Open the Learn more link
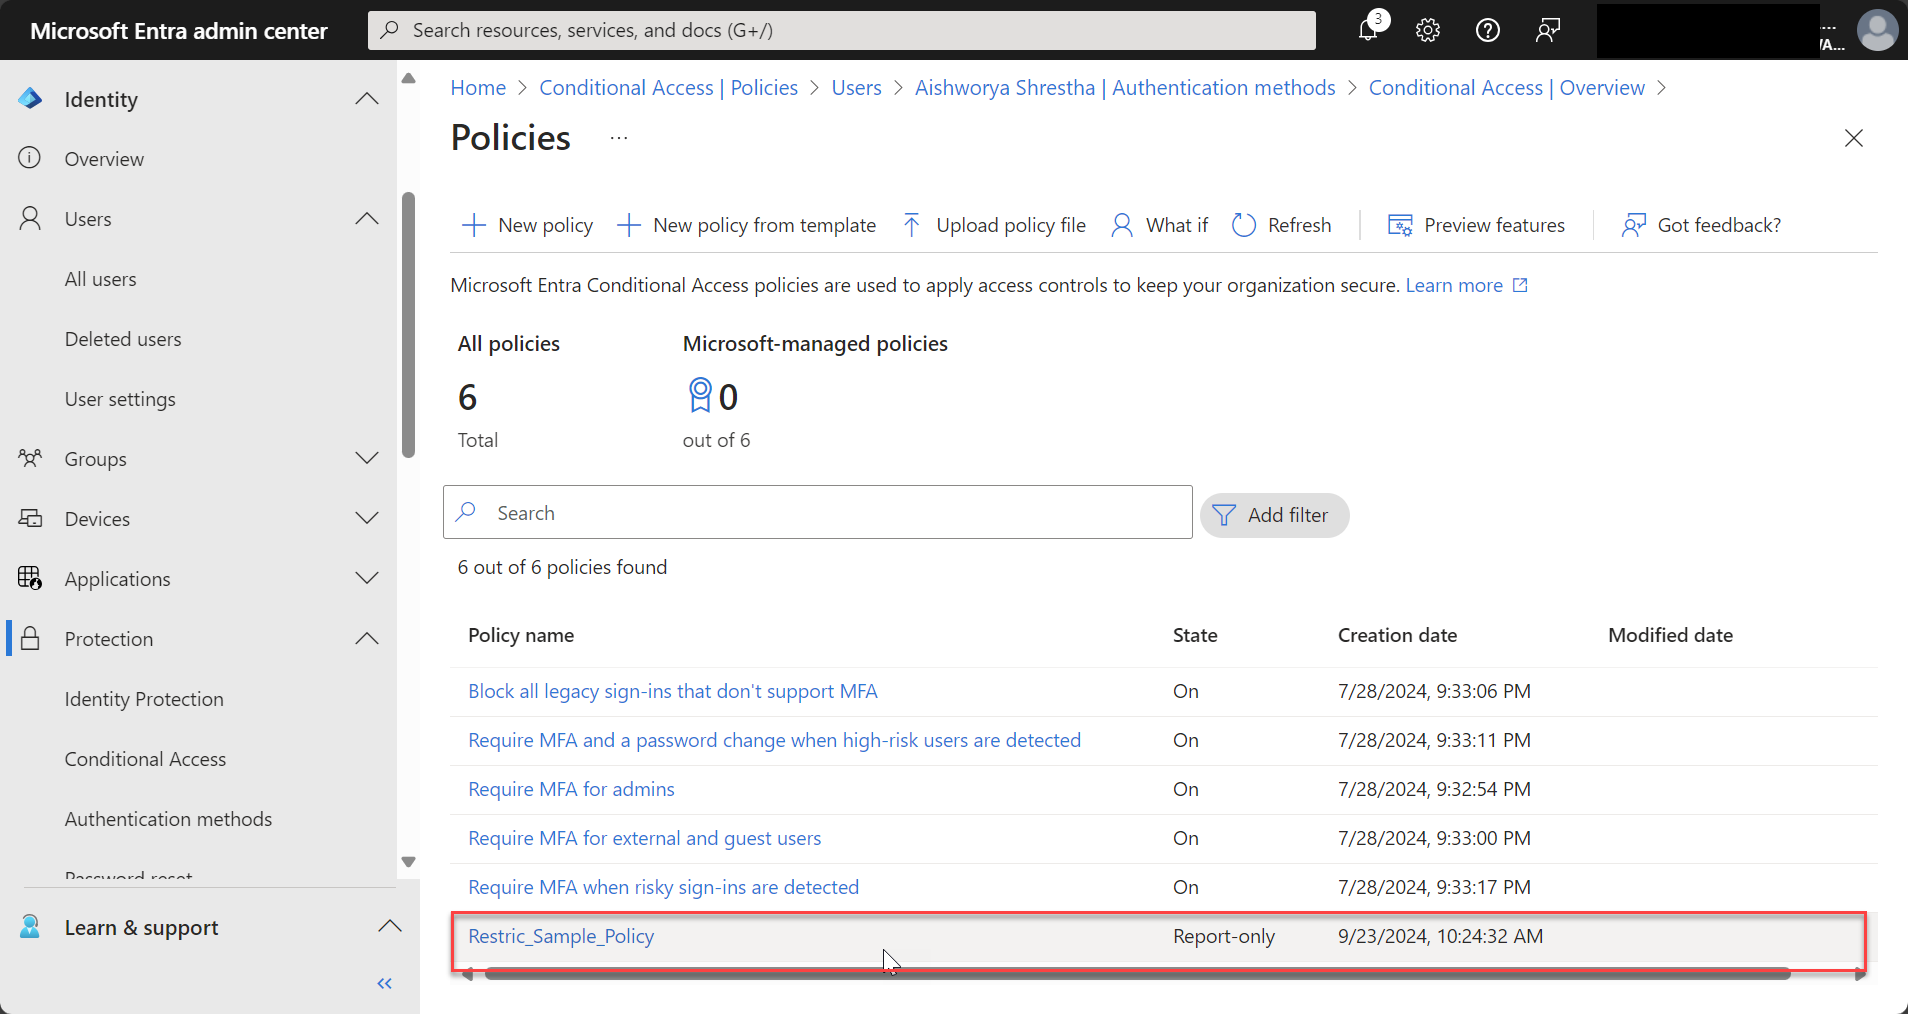Viewport: 1908px width, 1014px height. click(x=1454, y=285)
